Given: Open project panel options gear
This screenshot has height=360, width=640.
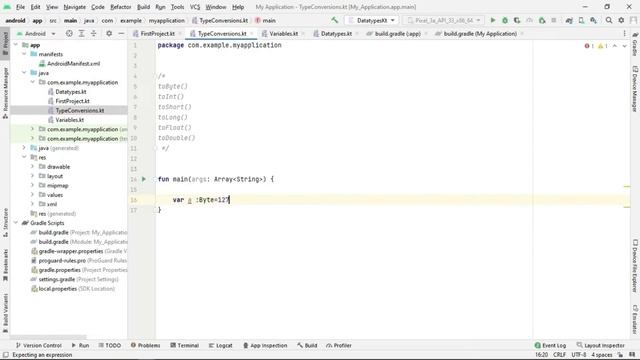Looking at the screenshot, I should (109, 33).
